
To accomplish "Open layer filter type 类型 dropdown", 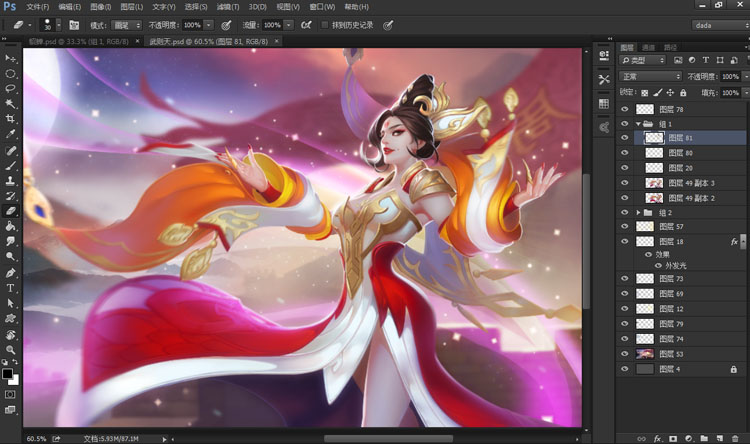I will [642, 60].
